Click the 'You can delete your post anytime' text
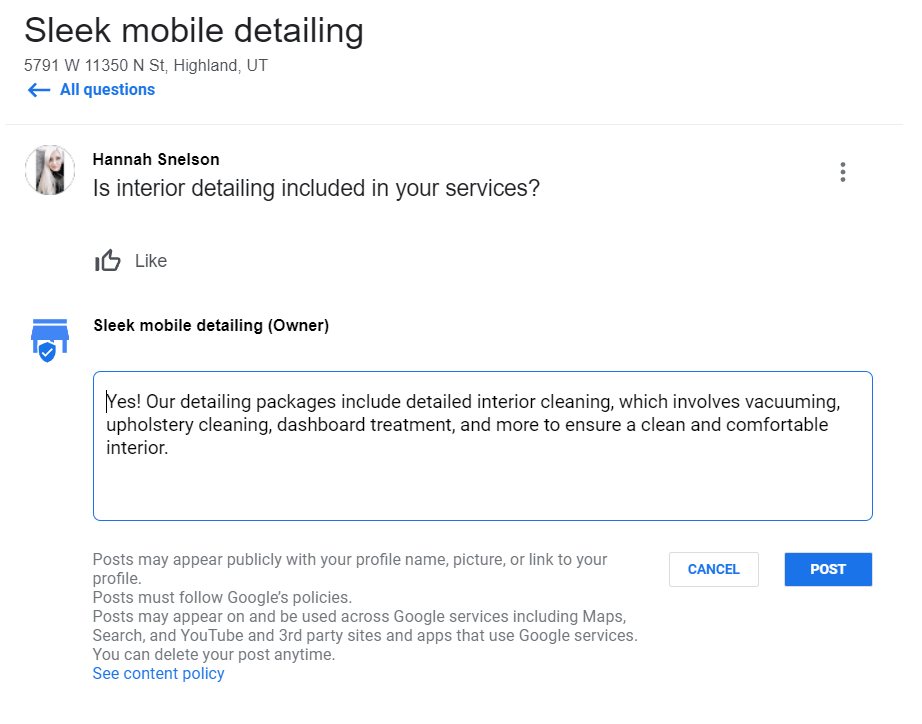The height and width of the screenshot is (724, 922). (x=213, y=655)
